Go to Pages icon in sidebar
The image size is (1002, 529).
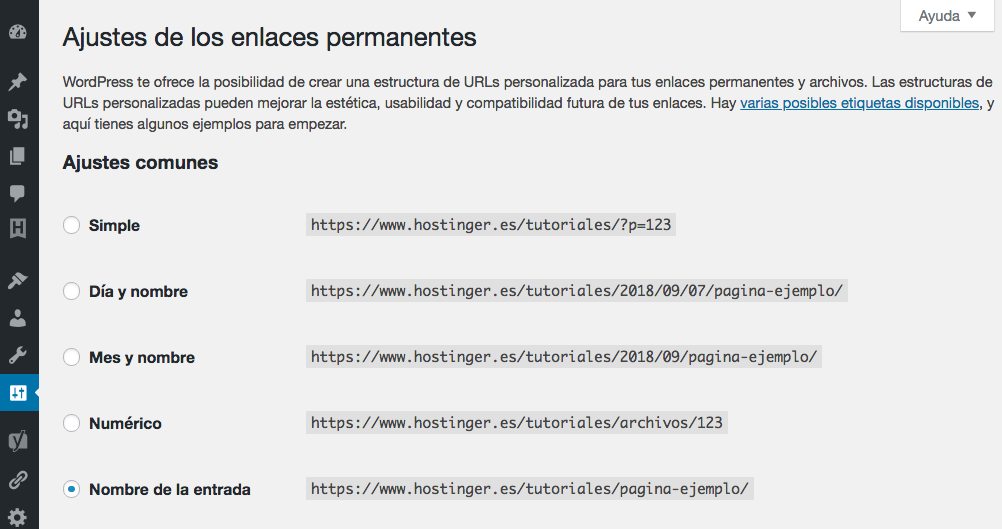pyautogui.click(x=18, y=156)
